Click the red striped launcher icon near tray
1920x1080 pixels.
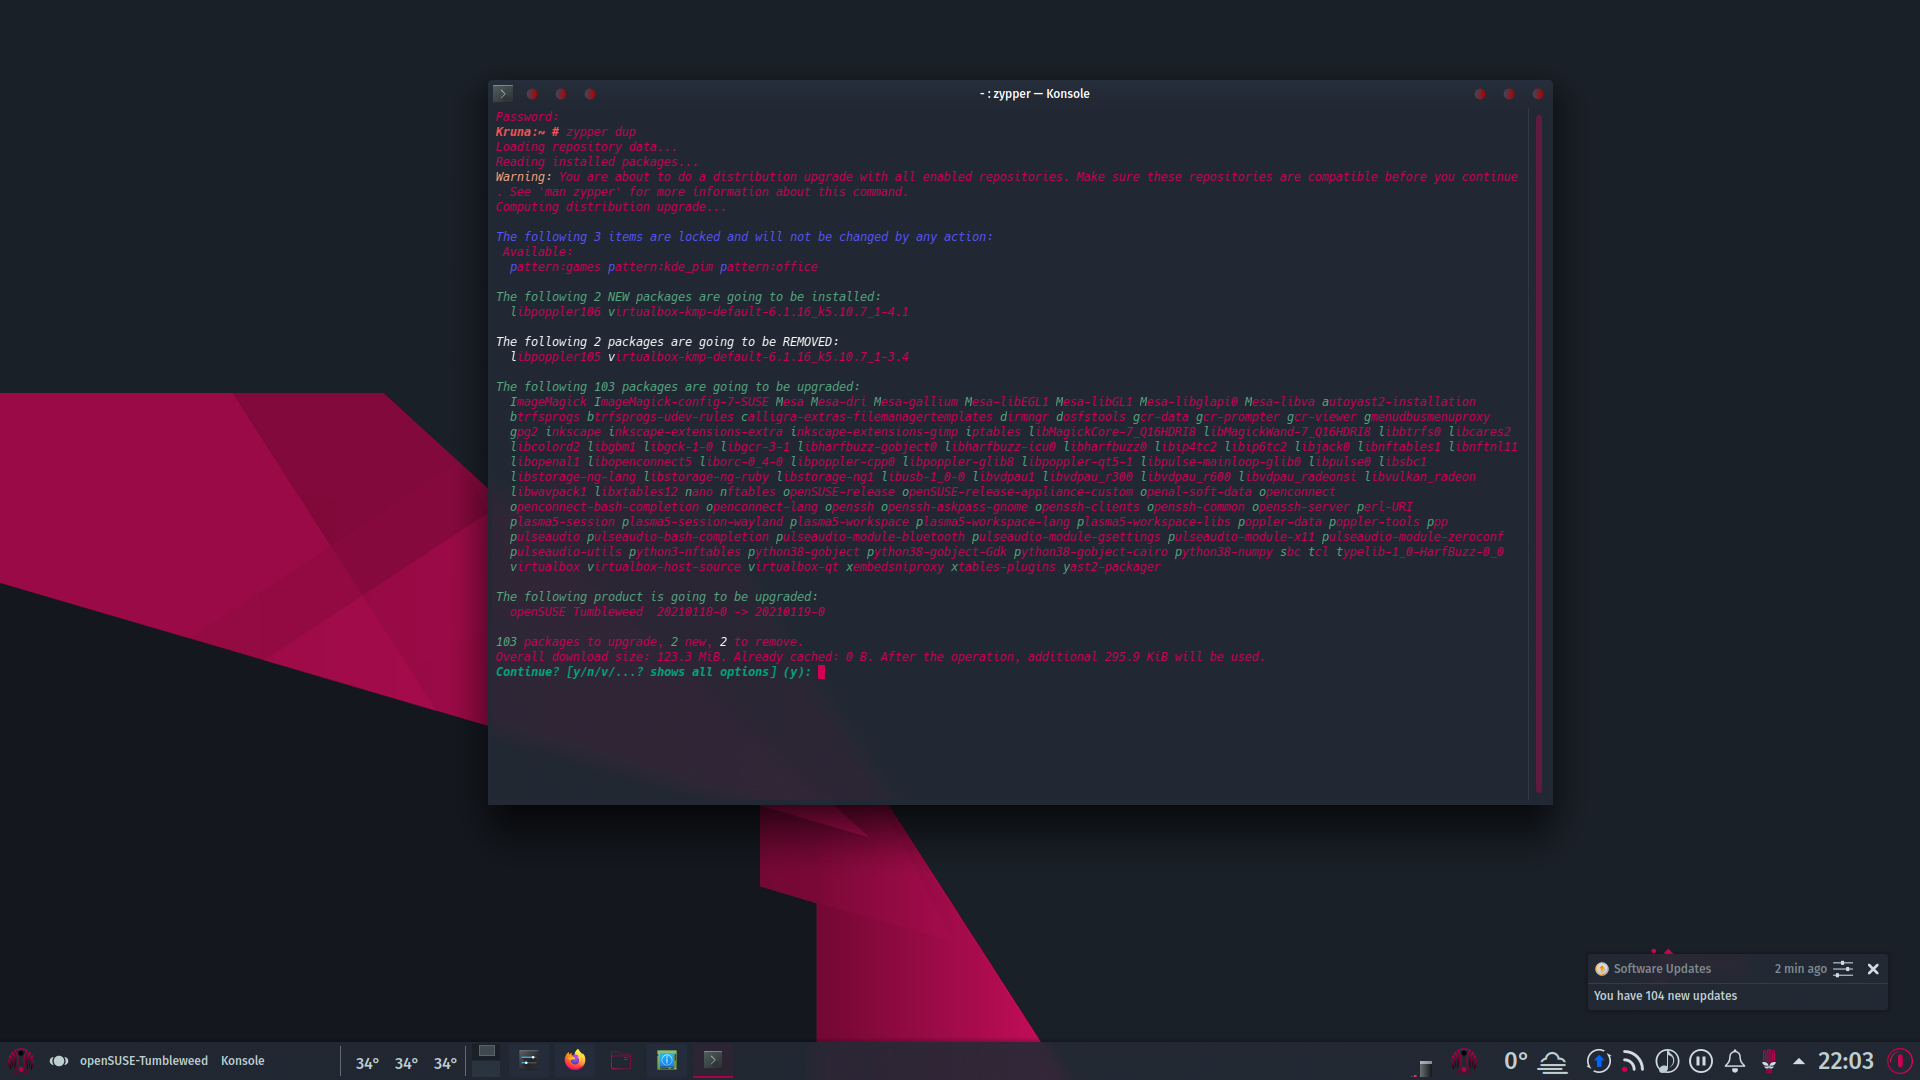pyautogui.click(x=1464, y=1060)
